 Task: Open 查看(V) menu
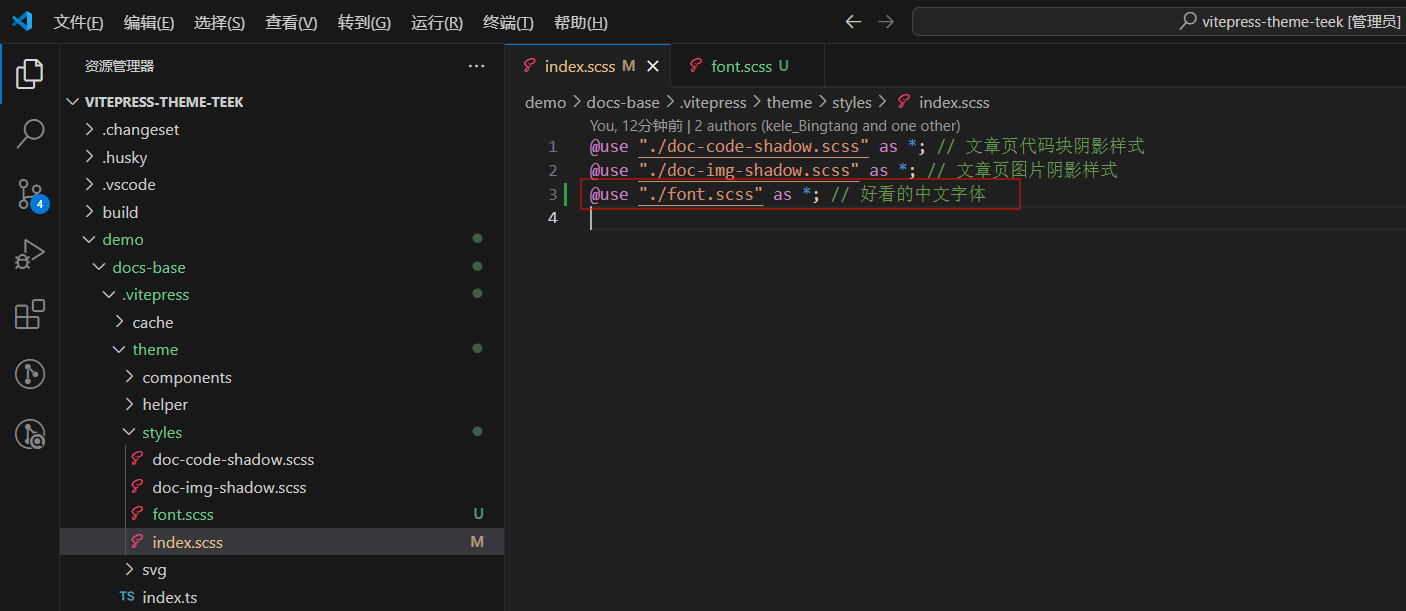pyautogui.click(x=291, y=22)
